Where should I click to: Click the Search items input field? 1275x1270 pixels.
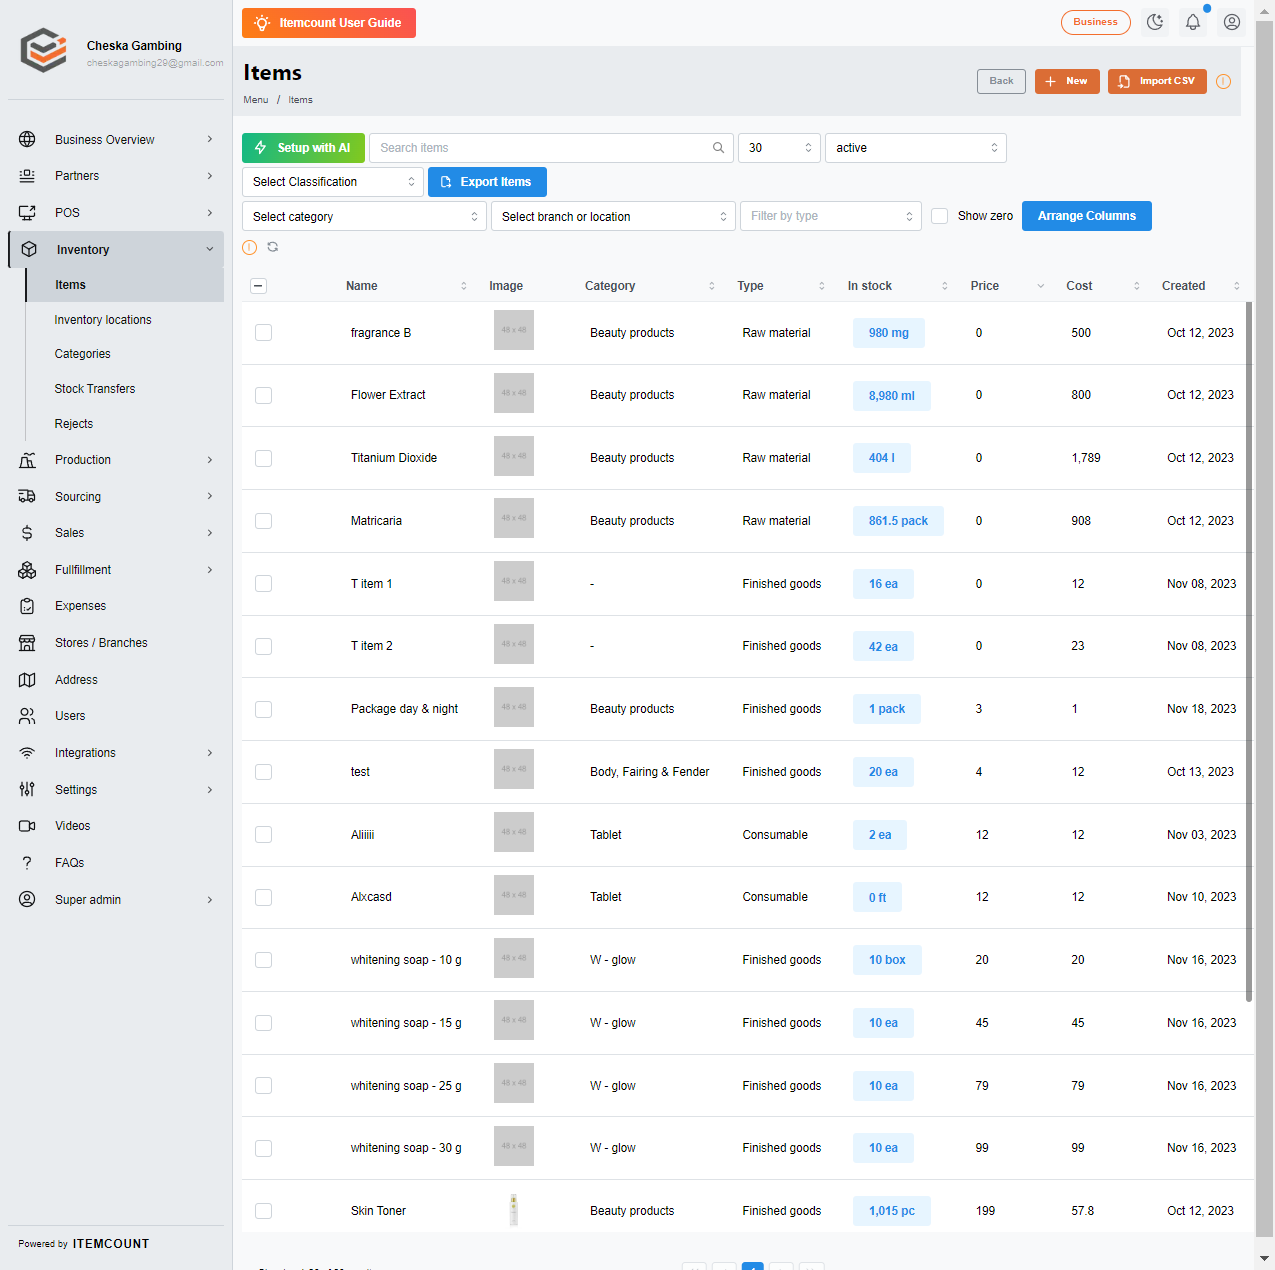coord(551,148)
